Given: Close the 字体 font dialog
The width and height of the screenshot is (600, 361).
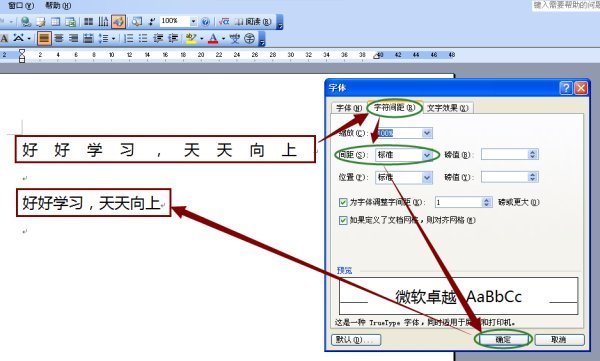Looking at the screenshot, I should (581, 88).
